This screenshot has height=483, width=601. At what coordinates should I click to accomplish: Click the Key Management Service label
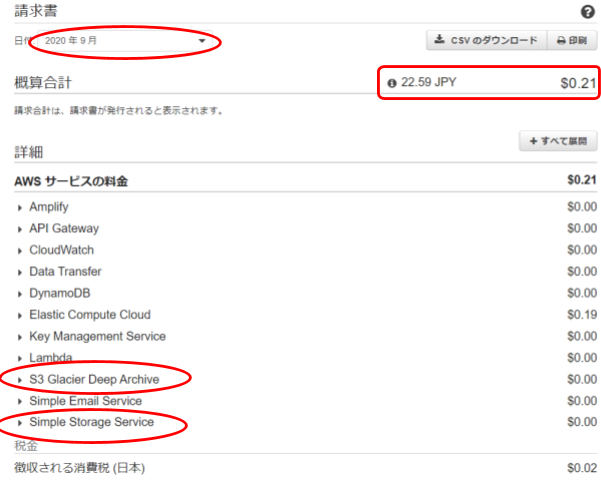coord(97,336)
